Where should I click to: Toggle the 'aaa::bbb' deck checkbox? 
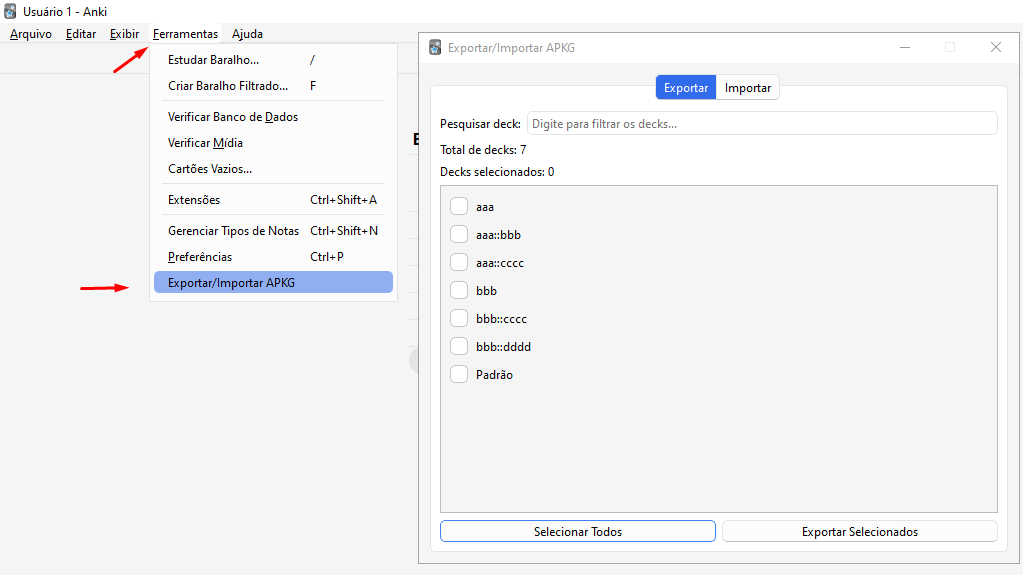pos(459,235)
